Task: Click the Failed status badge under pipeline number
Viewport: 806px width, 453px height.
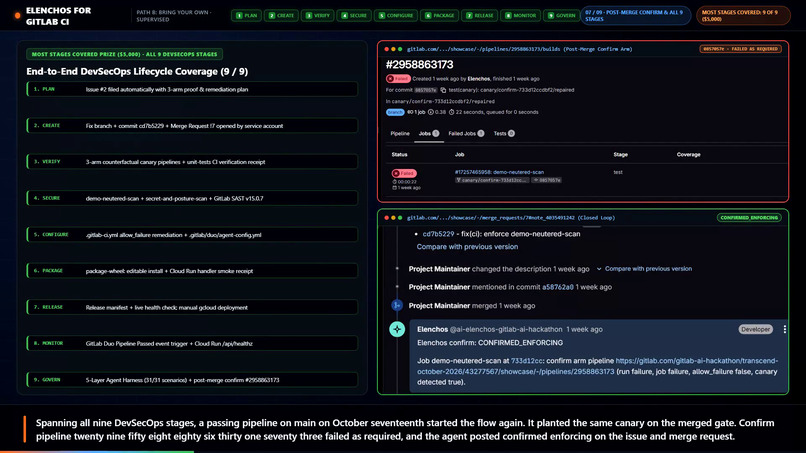Action: pyautogui.click(x=398, y=79)
